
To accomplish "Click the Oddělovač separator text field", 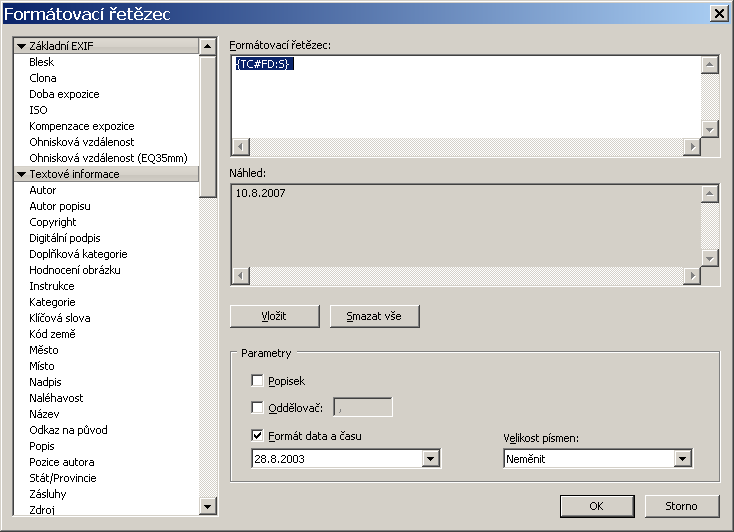I will tap(363, 407).
